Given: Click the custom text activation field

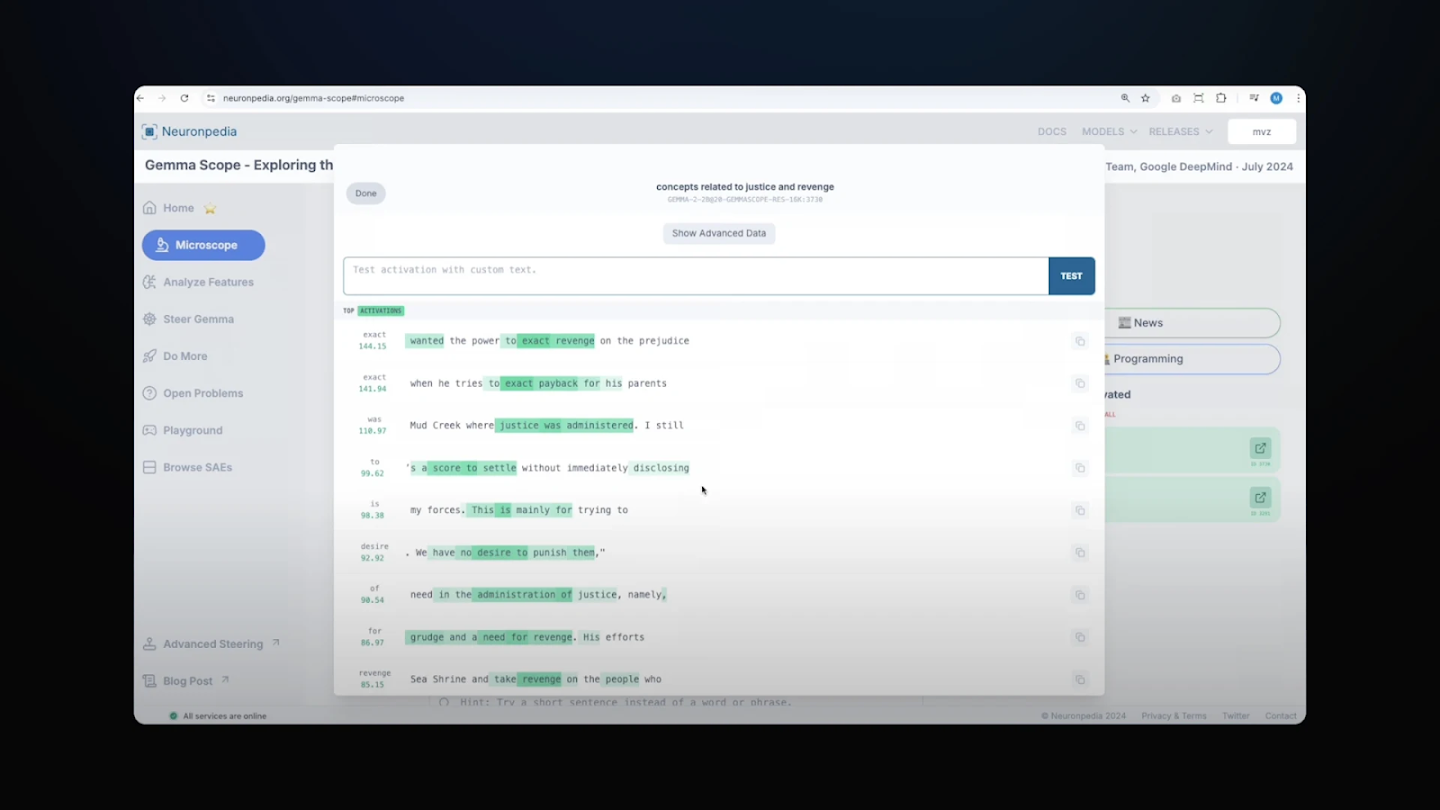Looking at the screenshot, I should [x=695, y=276].
